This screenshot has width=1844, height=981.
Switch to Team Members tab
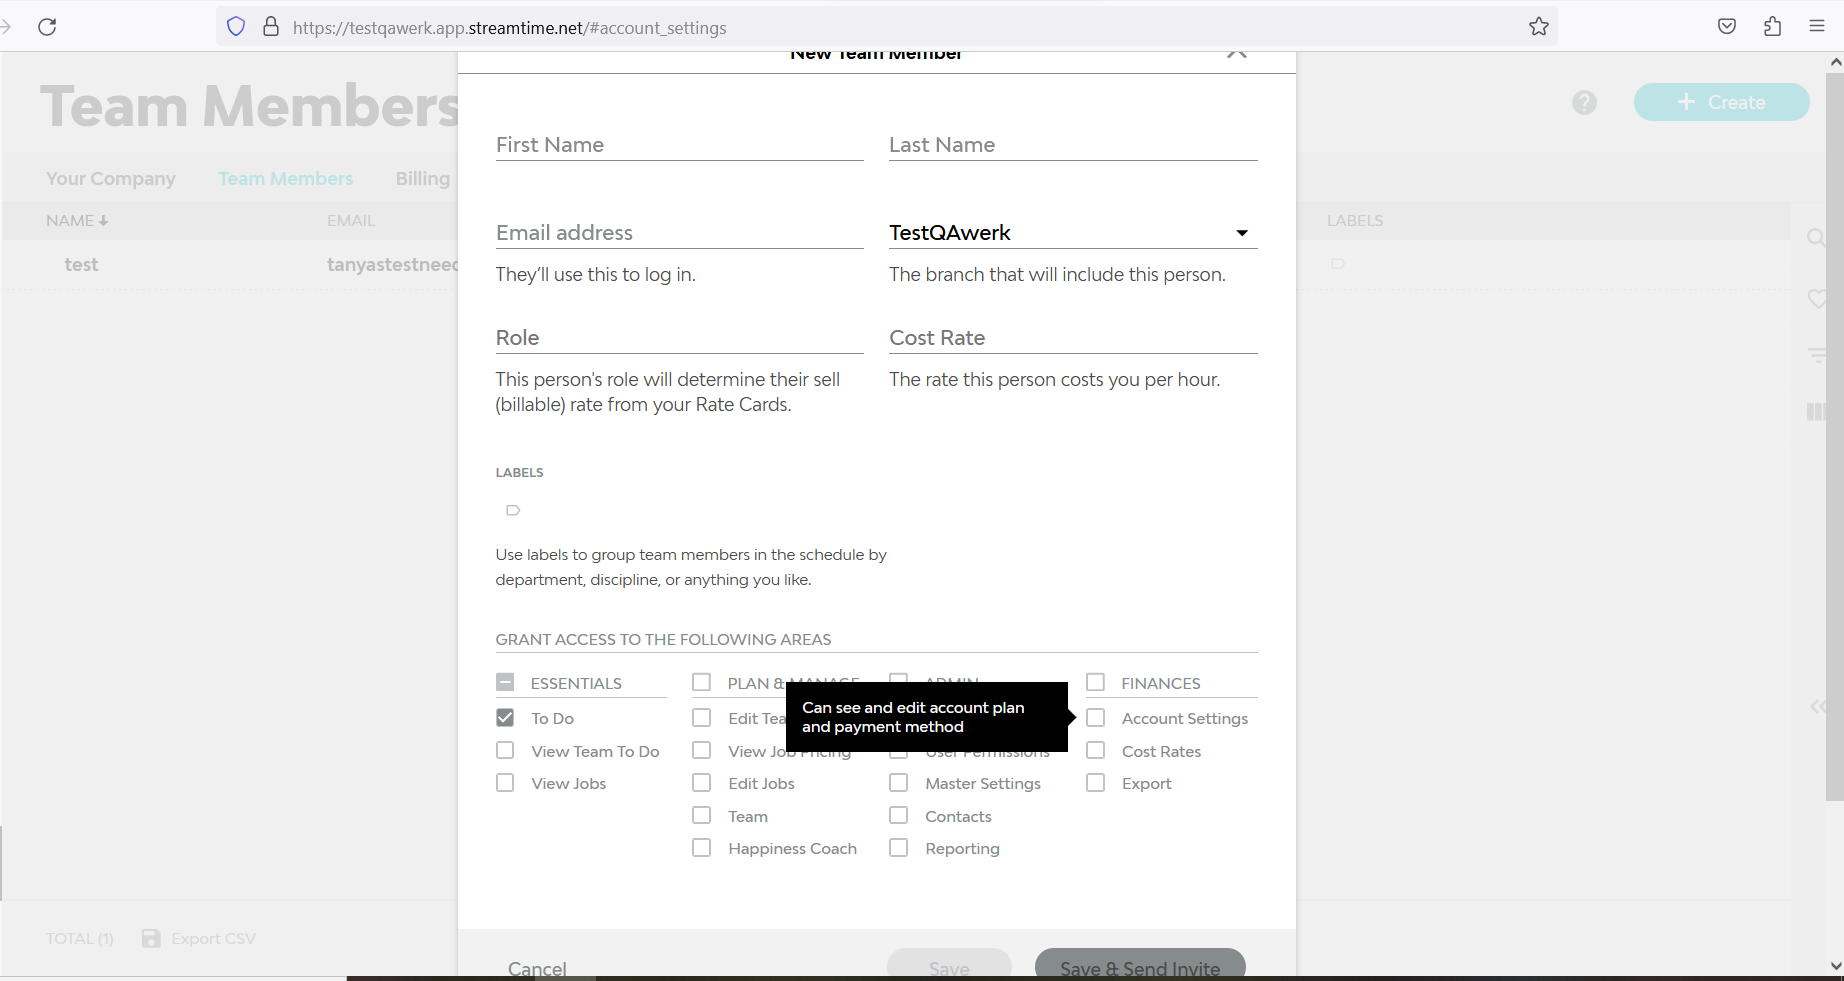click(286, 178)
